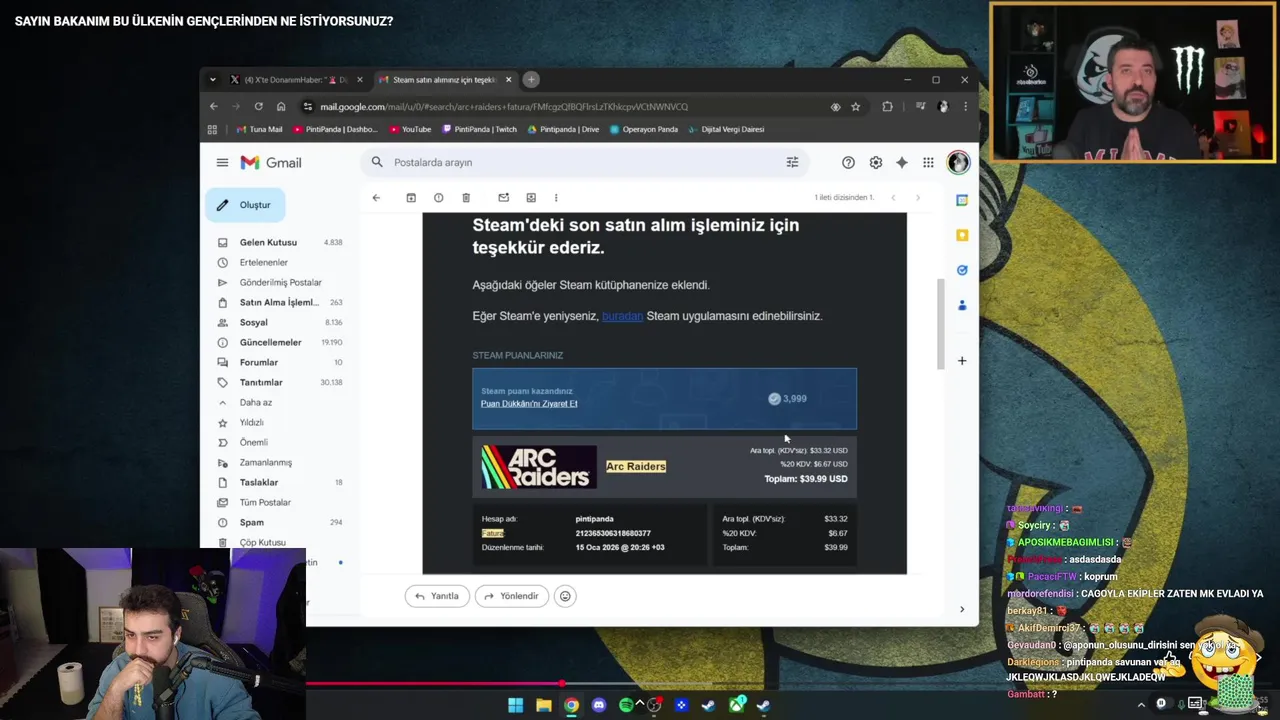
Task: Open Gmail main menu hamburger icon
Action: (222, 162)
